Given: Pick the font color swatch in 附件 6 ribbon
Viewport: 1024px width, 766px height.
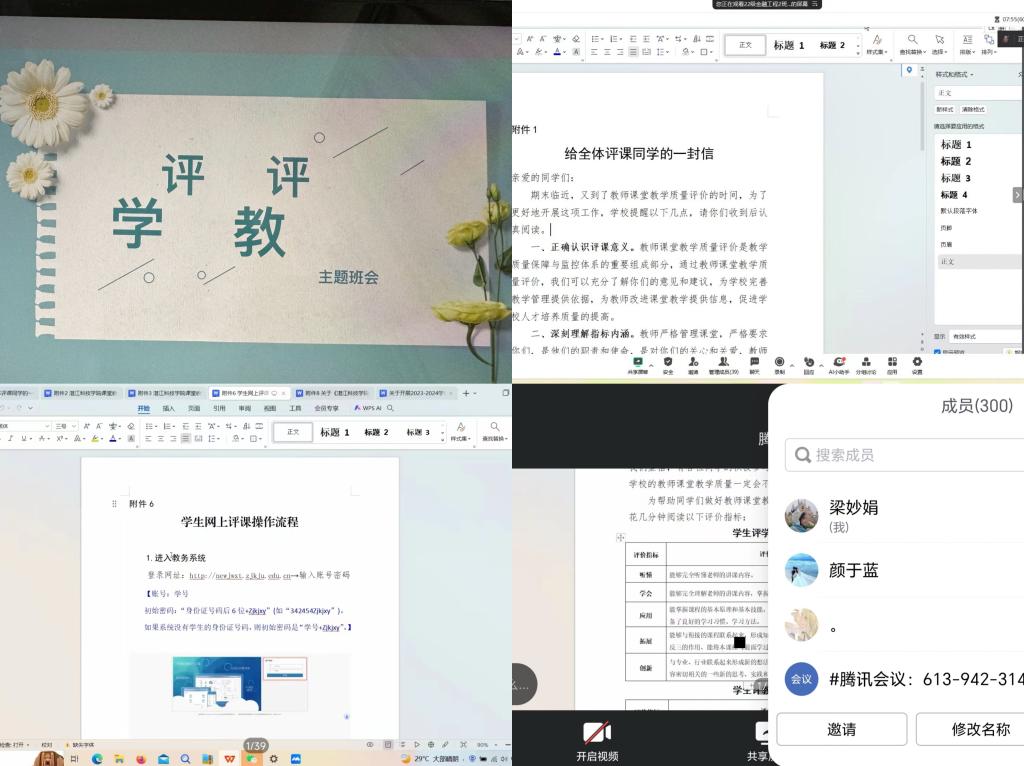Looking at the screenshot, I should 113,439.
